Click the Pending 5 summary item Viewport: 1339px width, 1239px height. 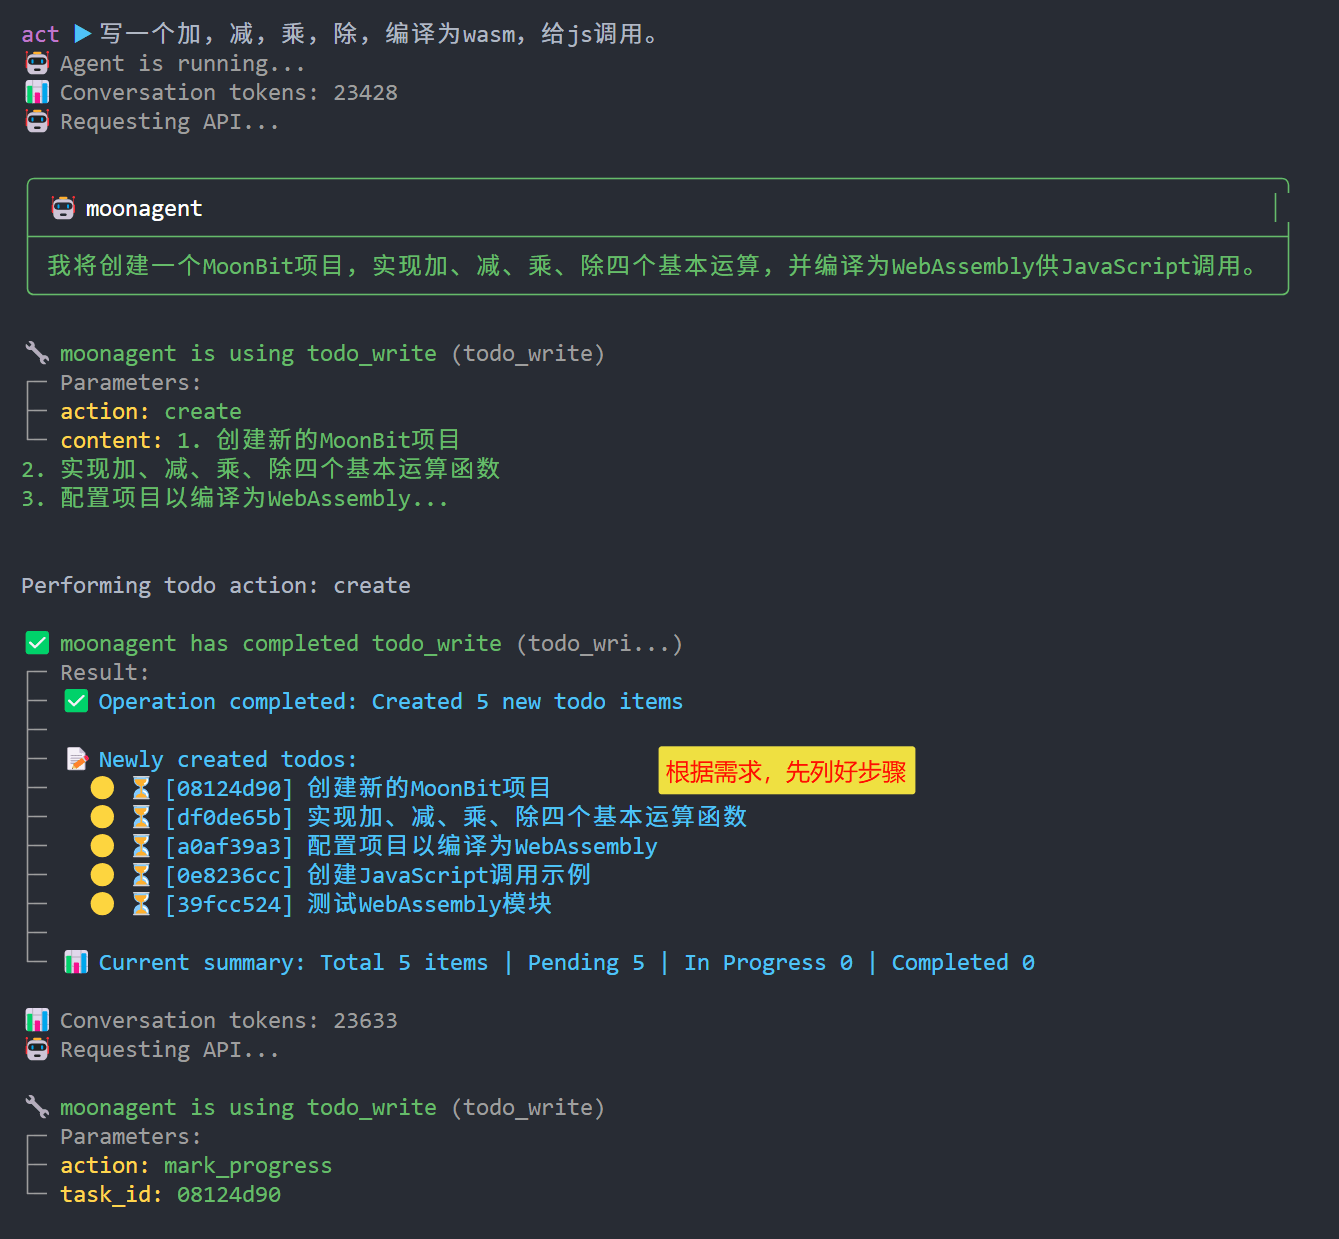[586, 962]
